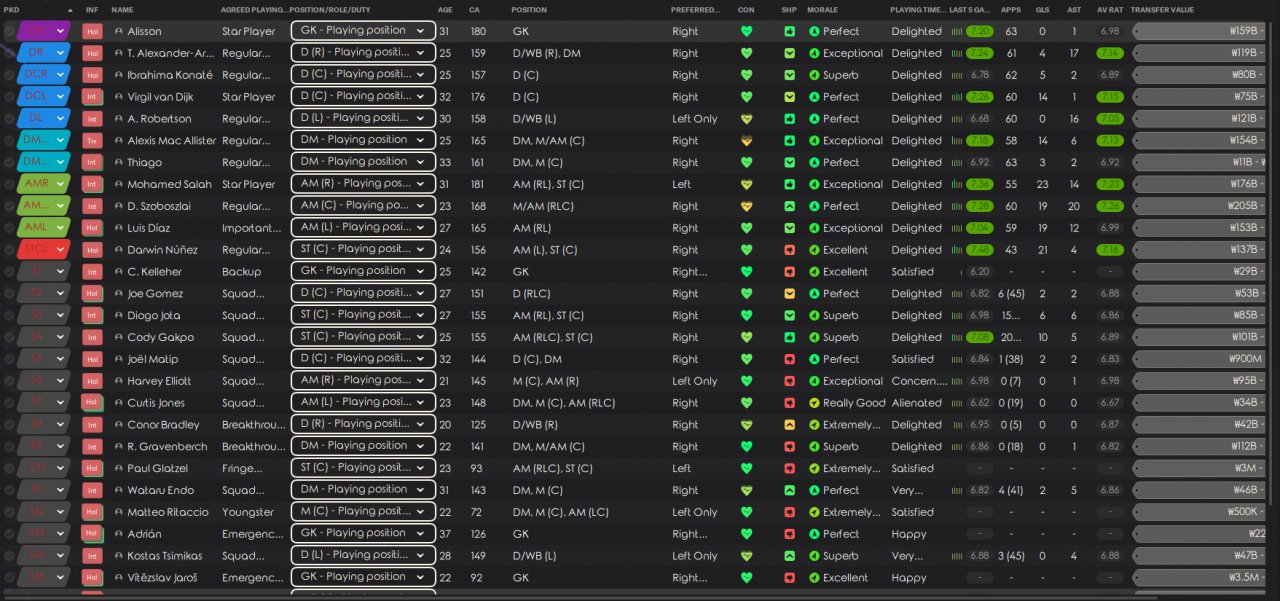Click Adrián's Hol info badge
The width and height of the screenshot is (1280, 601).
click(92, 534)
